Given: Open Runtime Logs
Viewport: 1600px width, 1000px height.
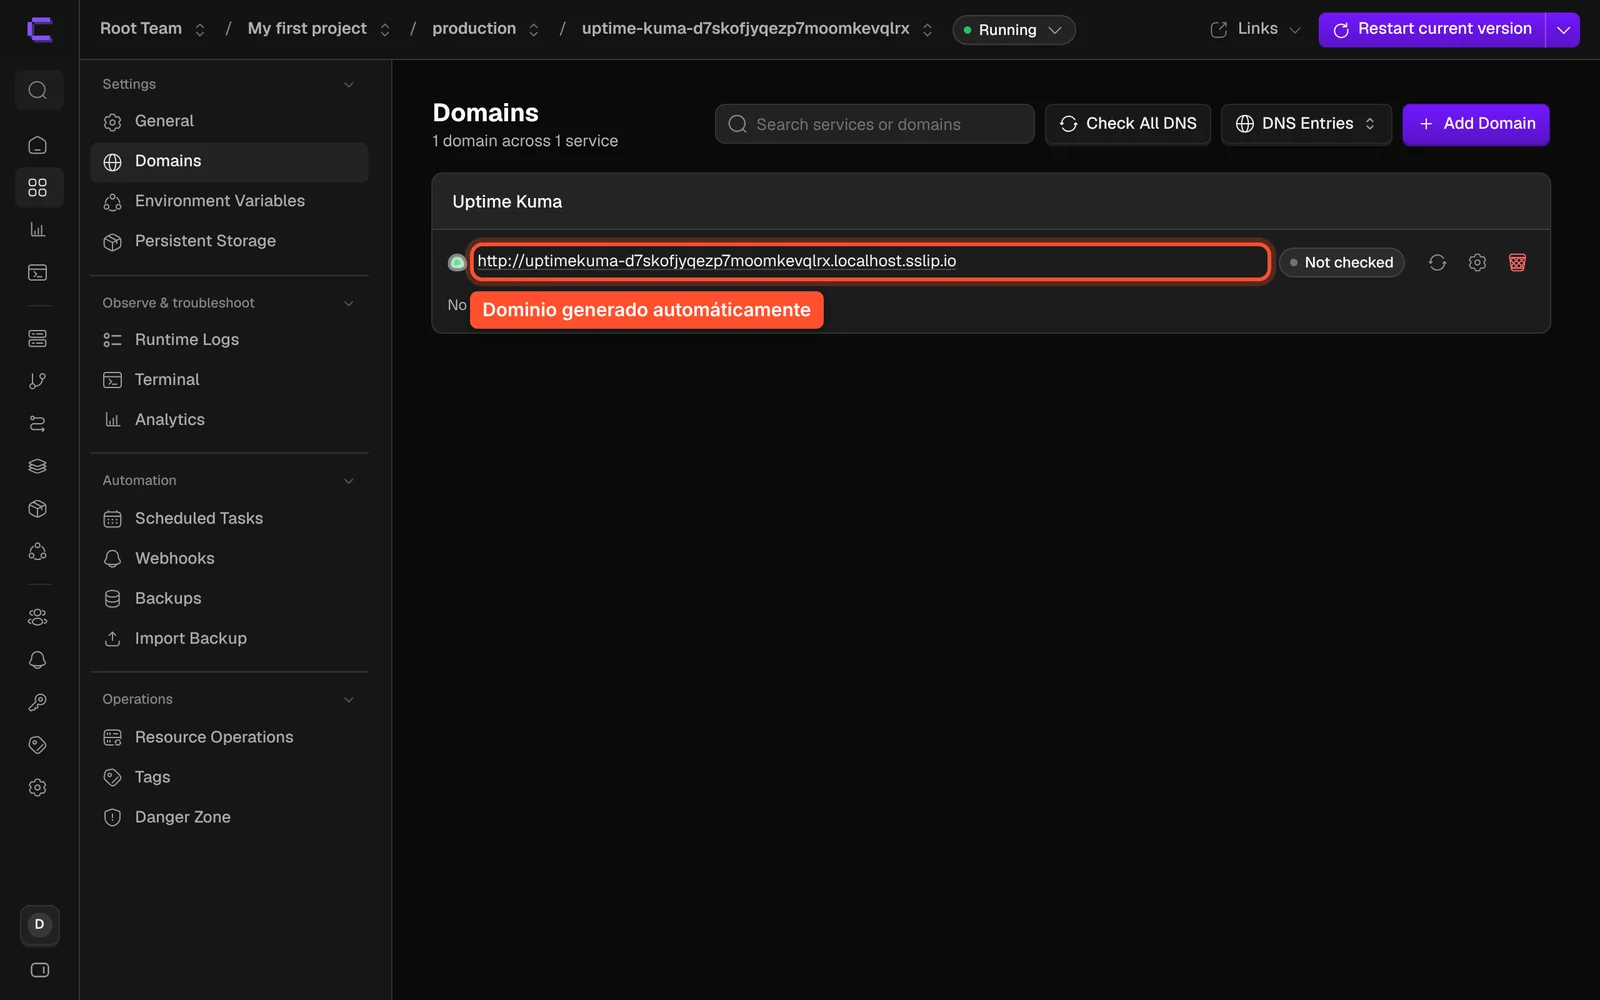Looking at the screenshot, I should tap(229, 340).
